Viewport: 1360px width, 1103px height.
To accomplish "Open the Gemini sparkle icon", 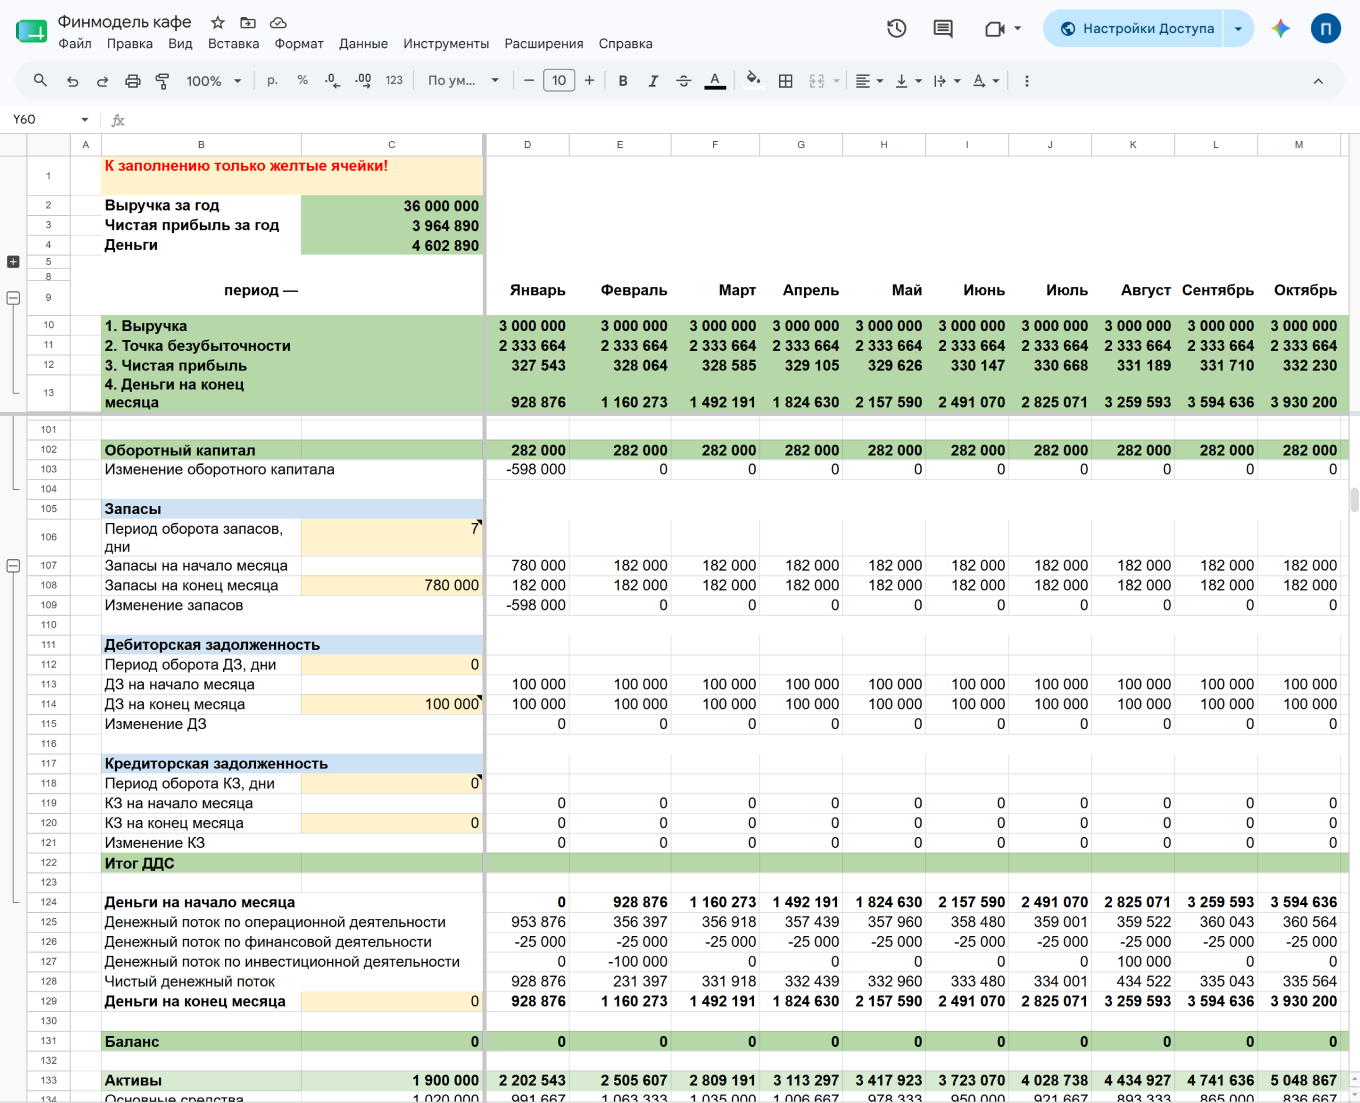I will coord(1281,29).
